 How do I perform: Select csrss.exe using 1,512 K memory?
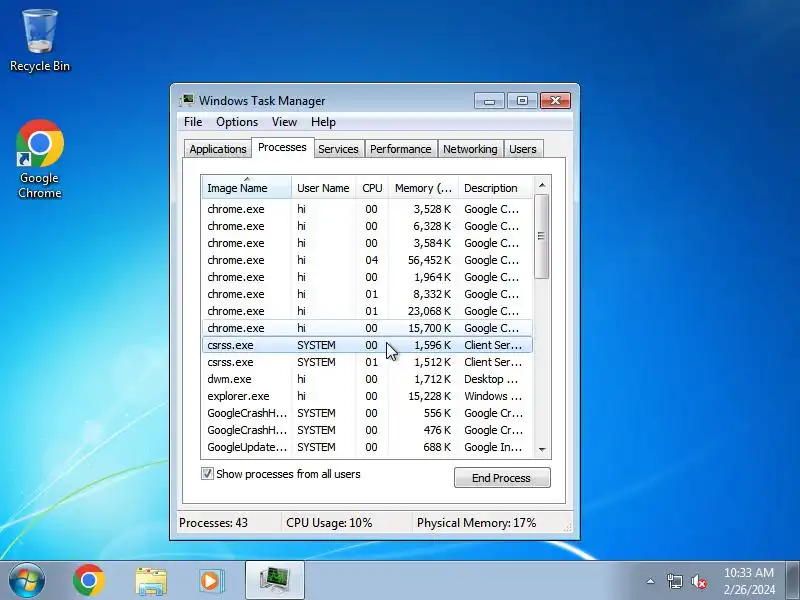coord(367,362)
